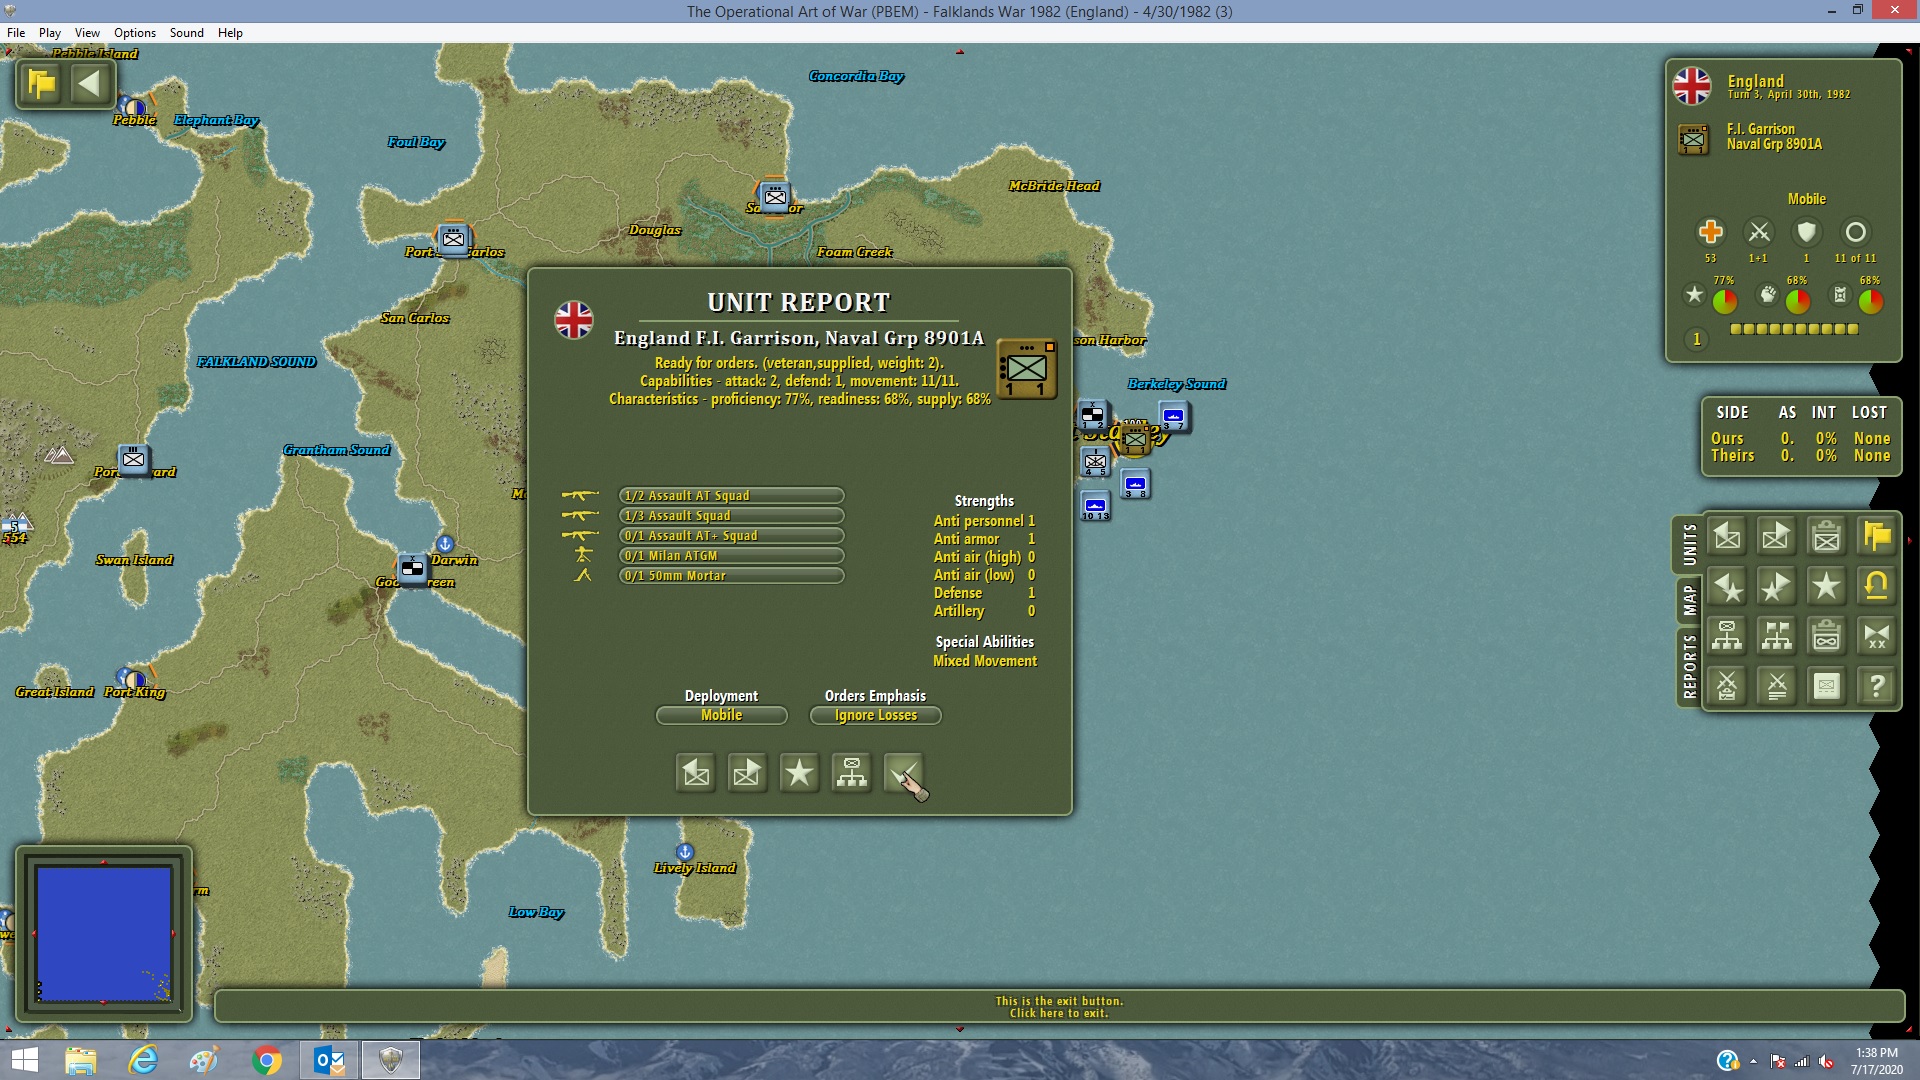Select the unit counter at Port Howard
The height and width of the screenshot is (1080, 1920).
tap(133, 460)
